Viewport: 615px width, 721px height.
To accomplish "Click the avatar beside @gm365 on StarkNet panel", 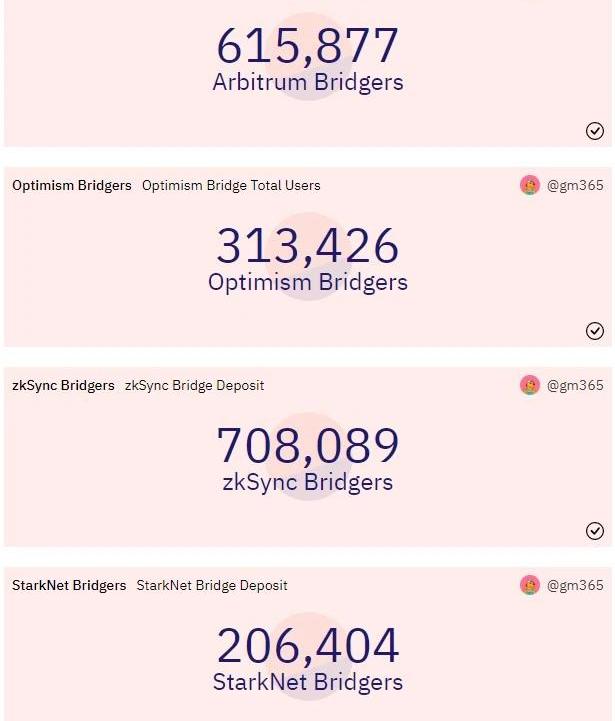I will click(530, 585).
